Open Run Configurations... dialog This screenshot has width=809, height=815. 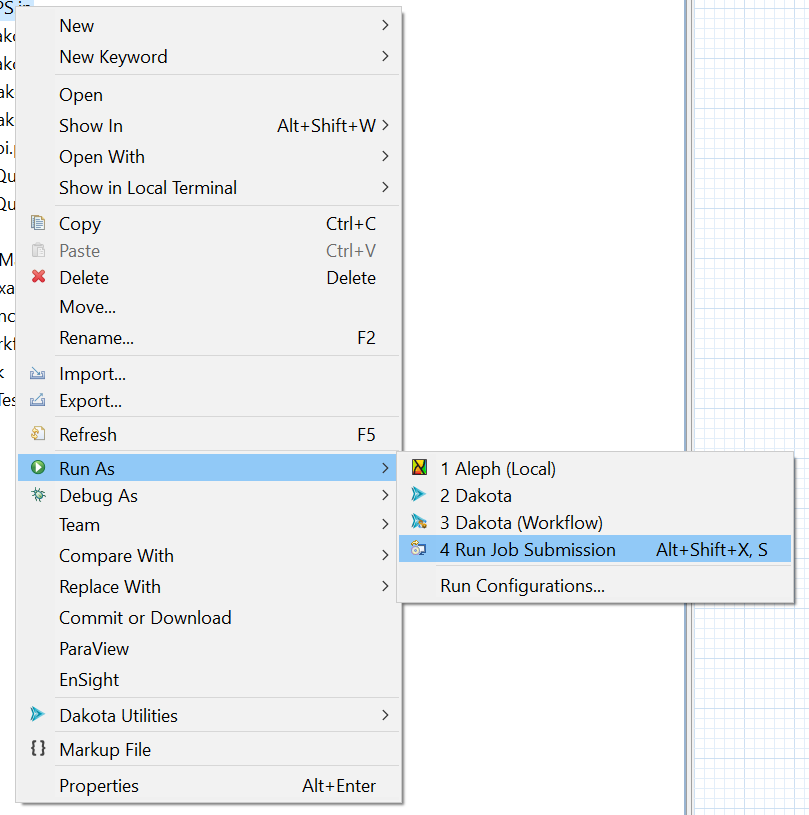pos(522,586)
